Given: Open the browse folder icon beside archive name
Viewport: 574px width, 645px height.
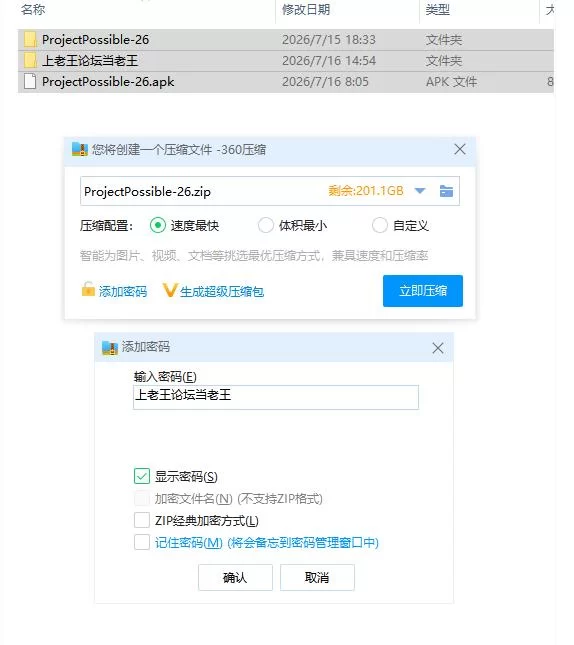Looking at the screenshot, I should point(446,191).
